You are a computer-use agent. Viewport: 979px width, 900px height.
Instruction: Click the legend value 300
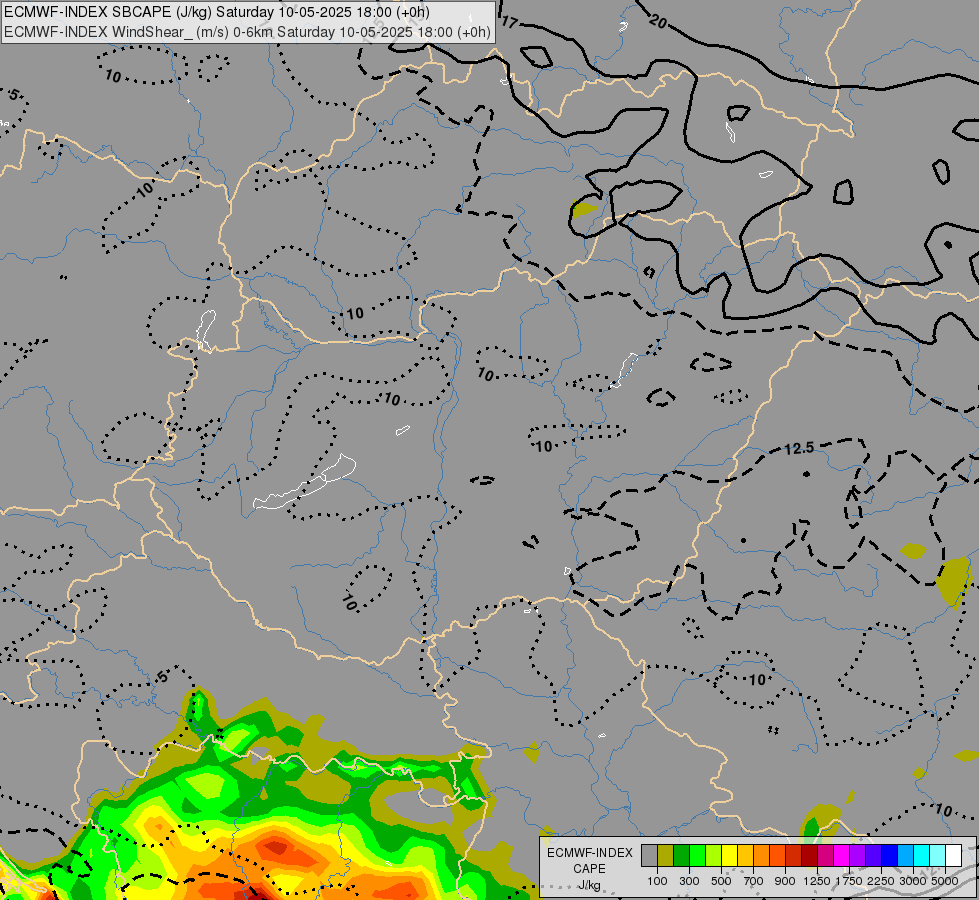tap(689, 881)
